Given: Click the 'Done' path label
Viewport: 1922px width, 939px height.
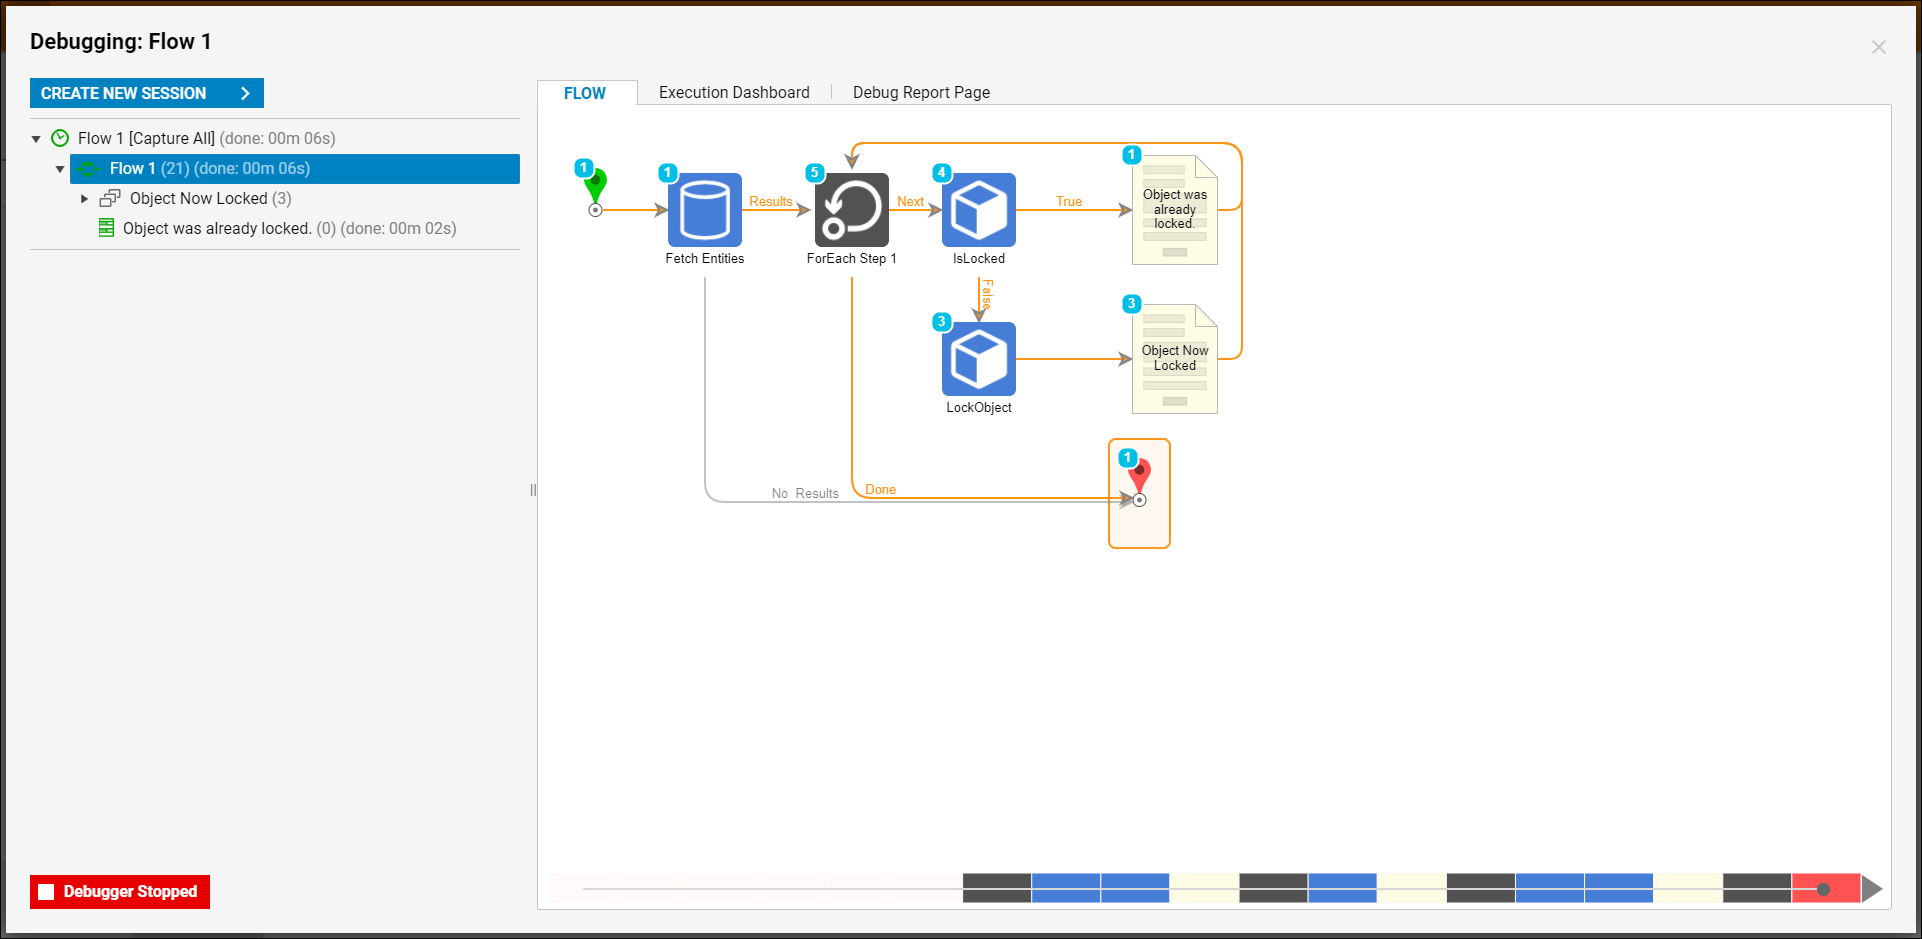Looking at the screenshot, I should [x=880, y=489].
